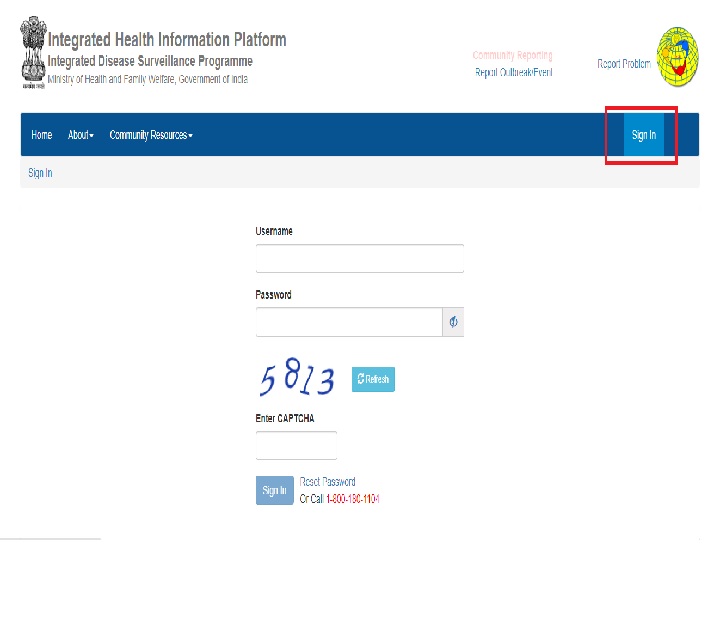
Task: Click the Report Outbreak/Event link
Action: click(x=513, y=72)
